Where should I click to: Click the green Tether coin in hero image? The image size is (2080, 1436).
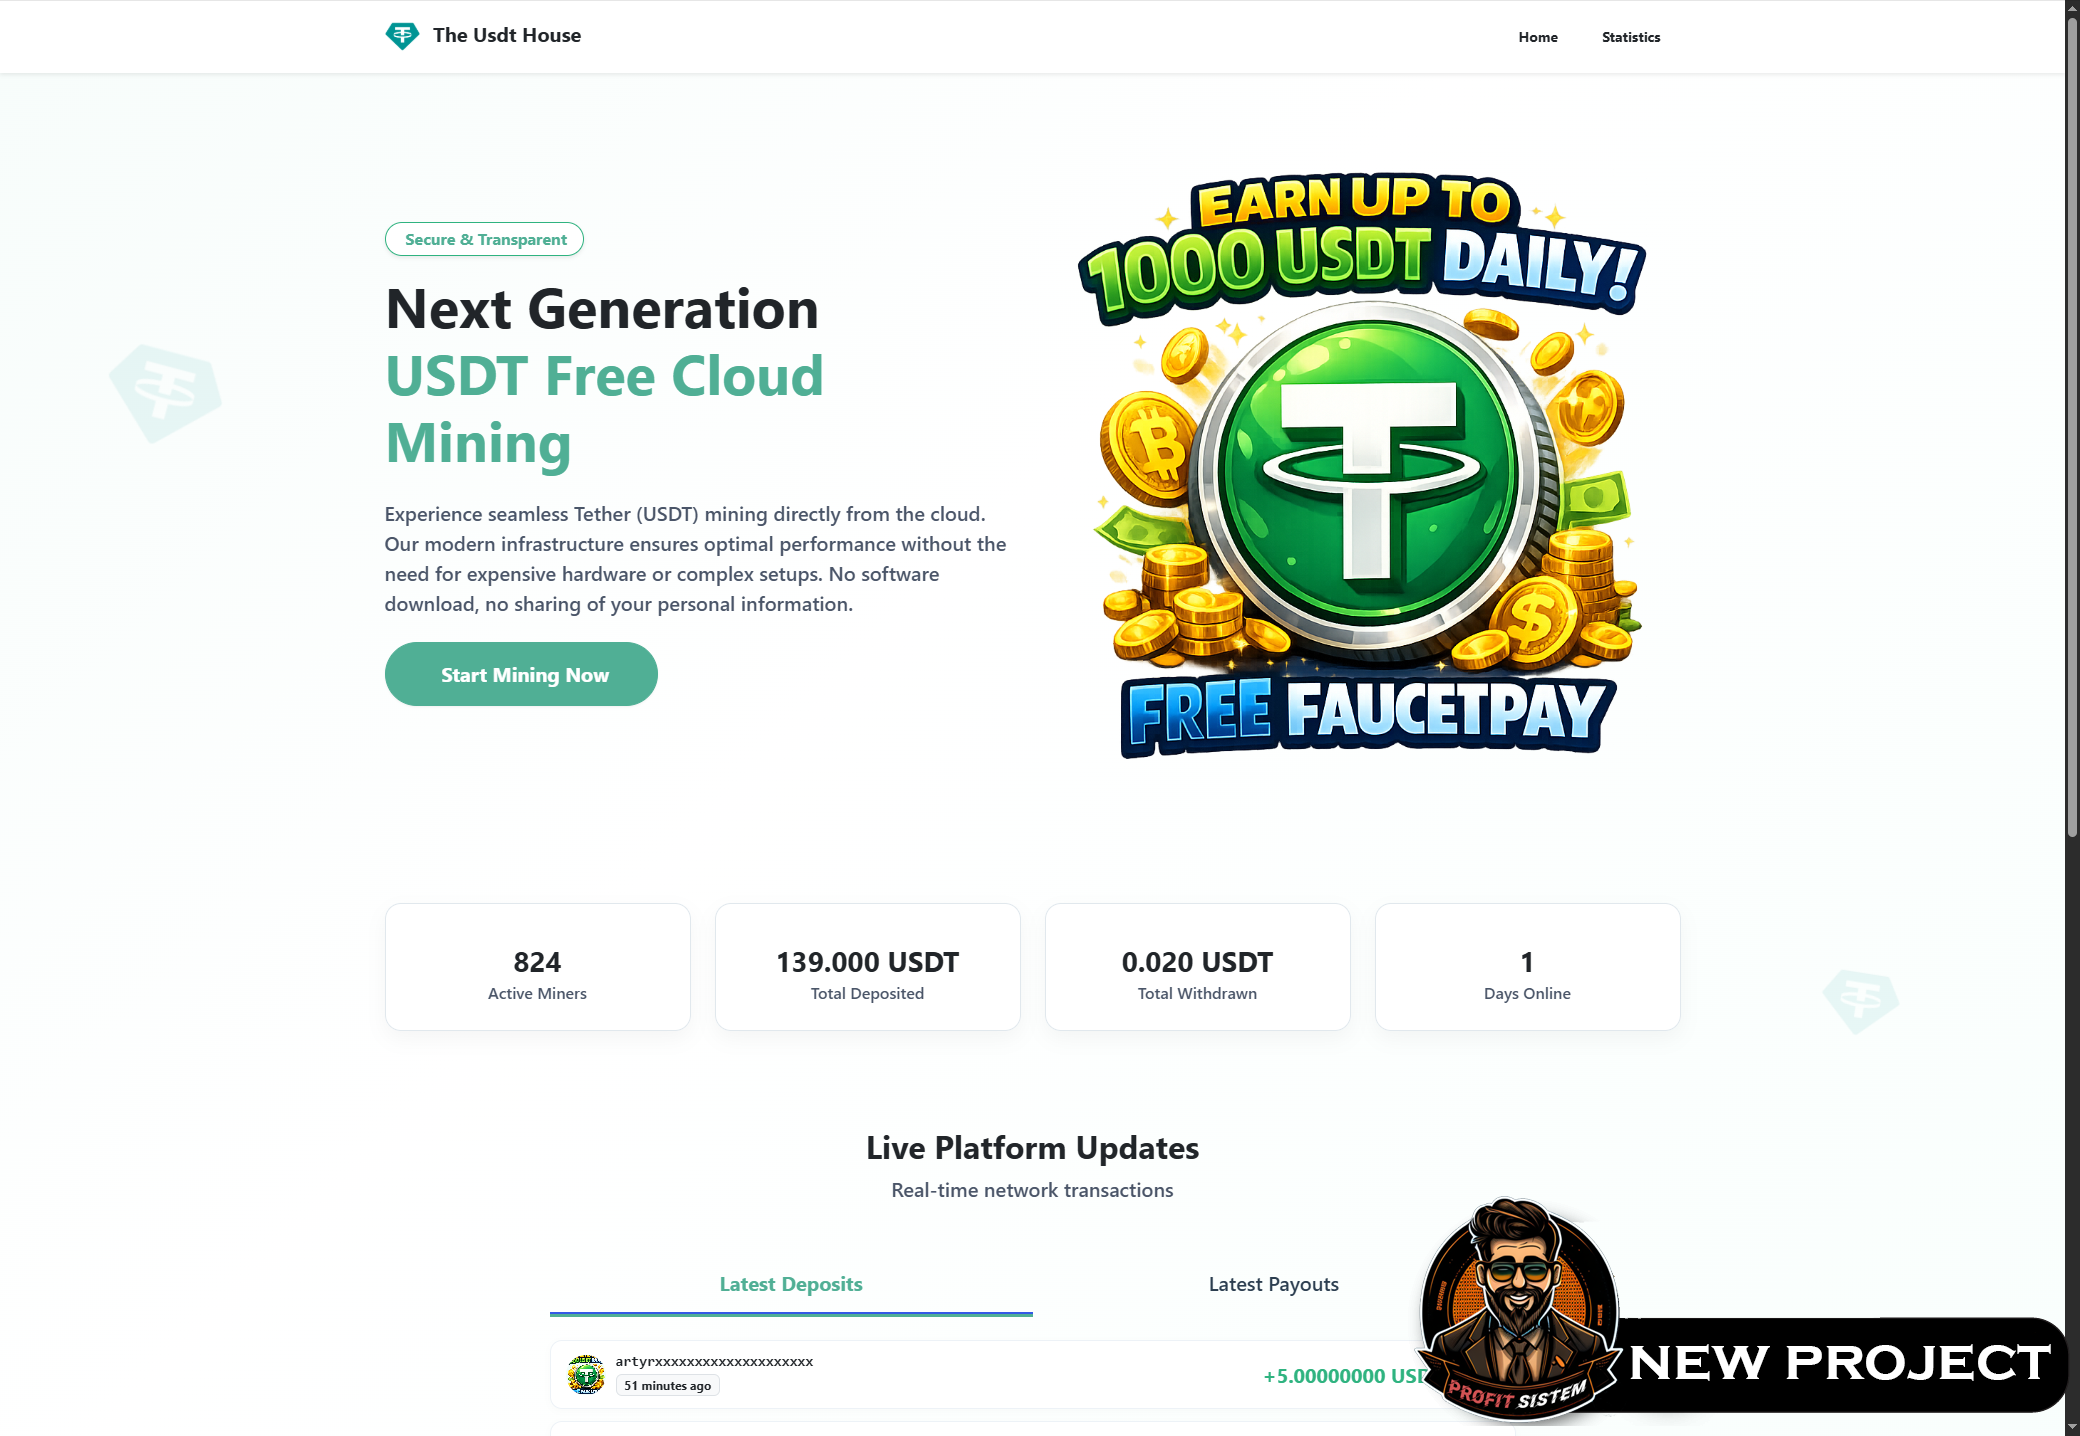point(1369,475)
